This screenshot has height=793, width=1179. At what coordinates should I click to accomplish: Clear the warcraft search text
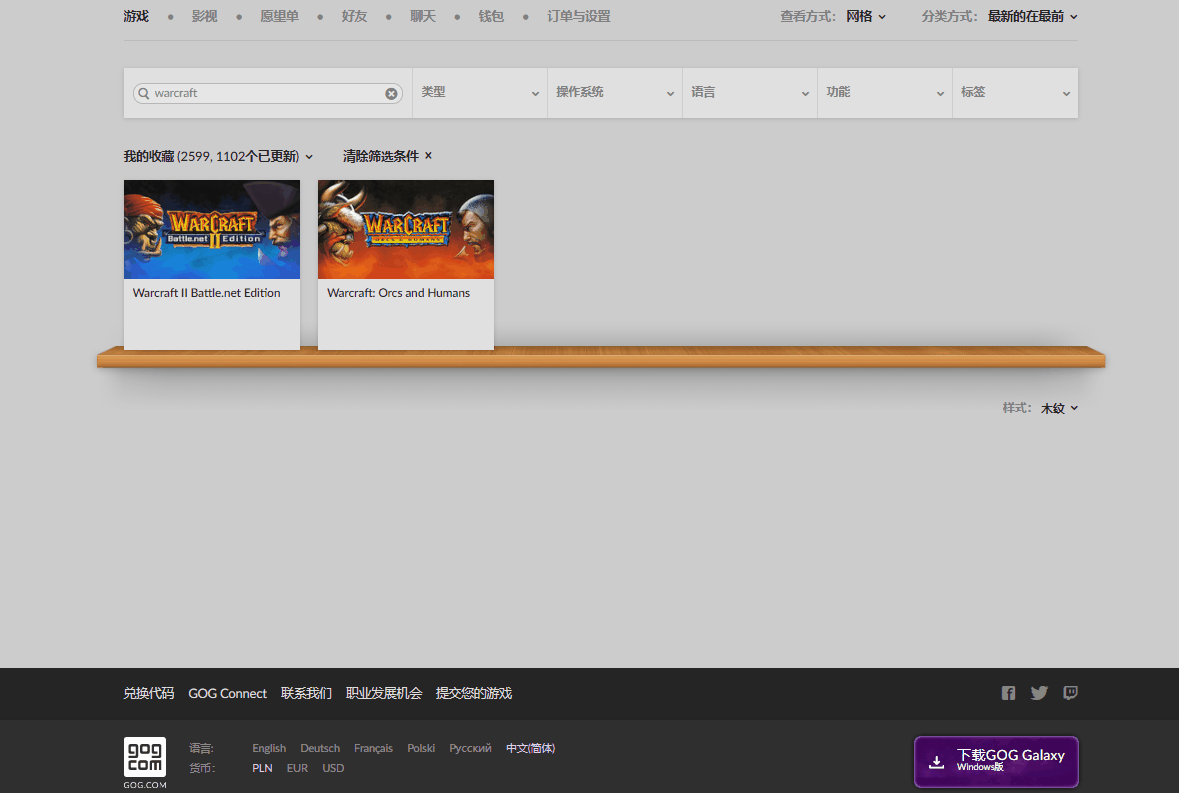coord(391,93)
